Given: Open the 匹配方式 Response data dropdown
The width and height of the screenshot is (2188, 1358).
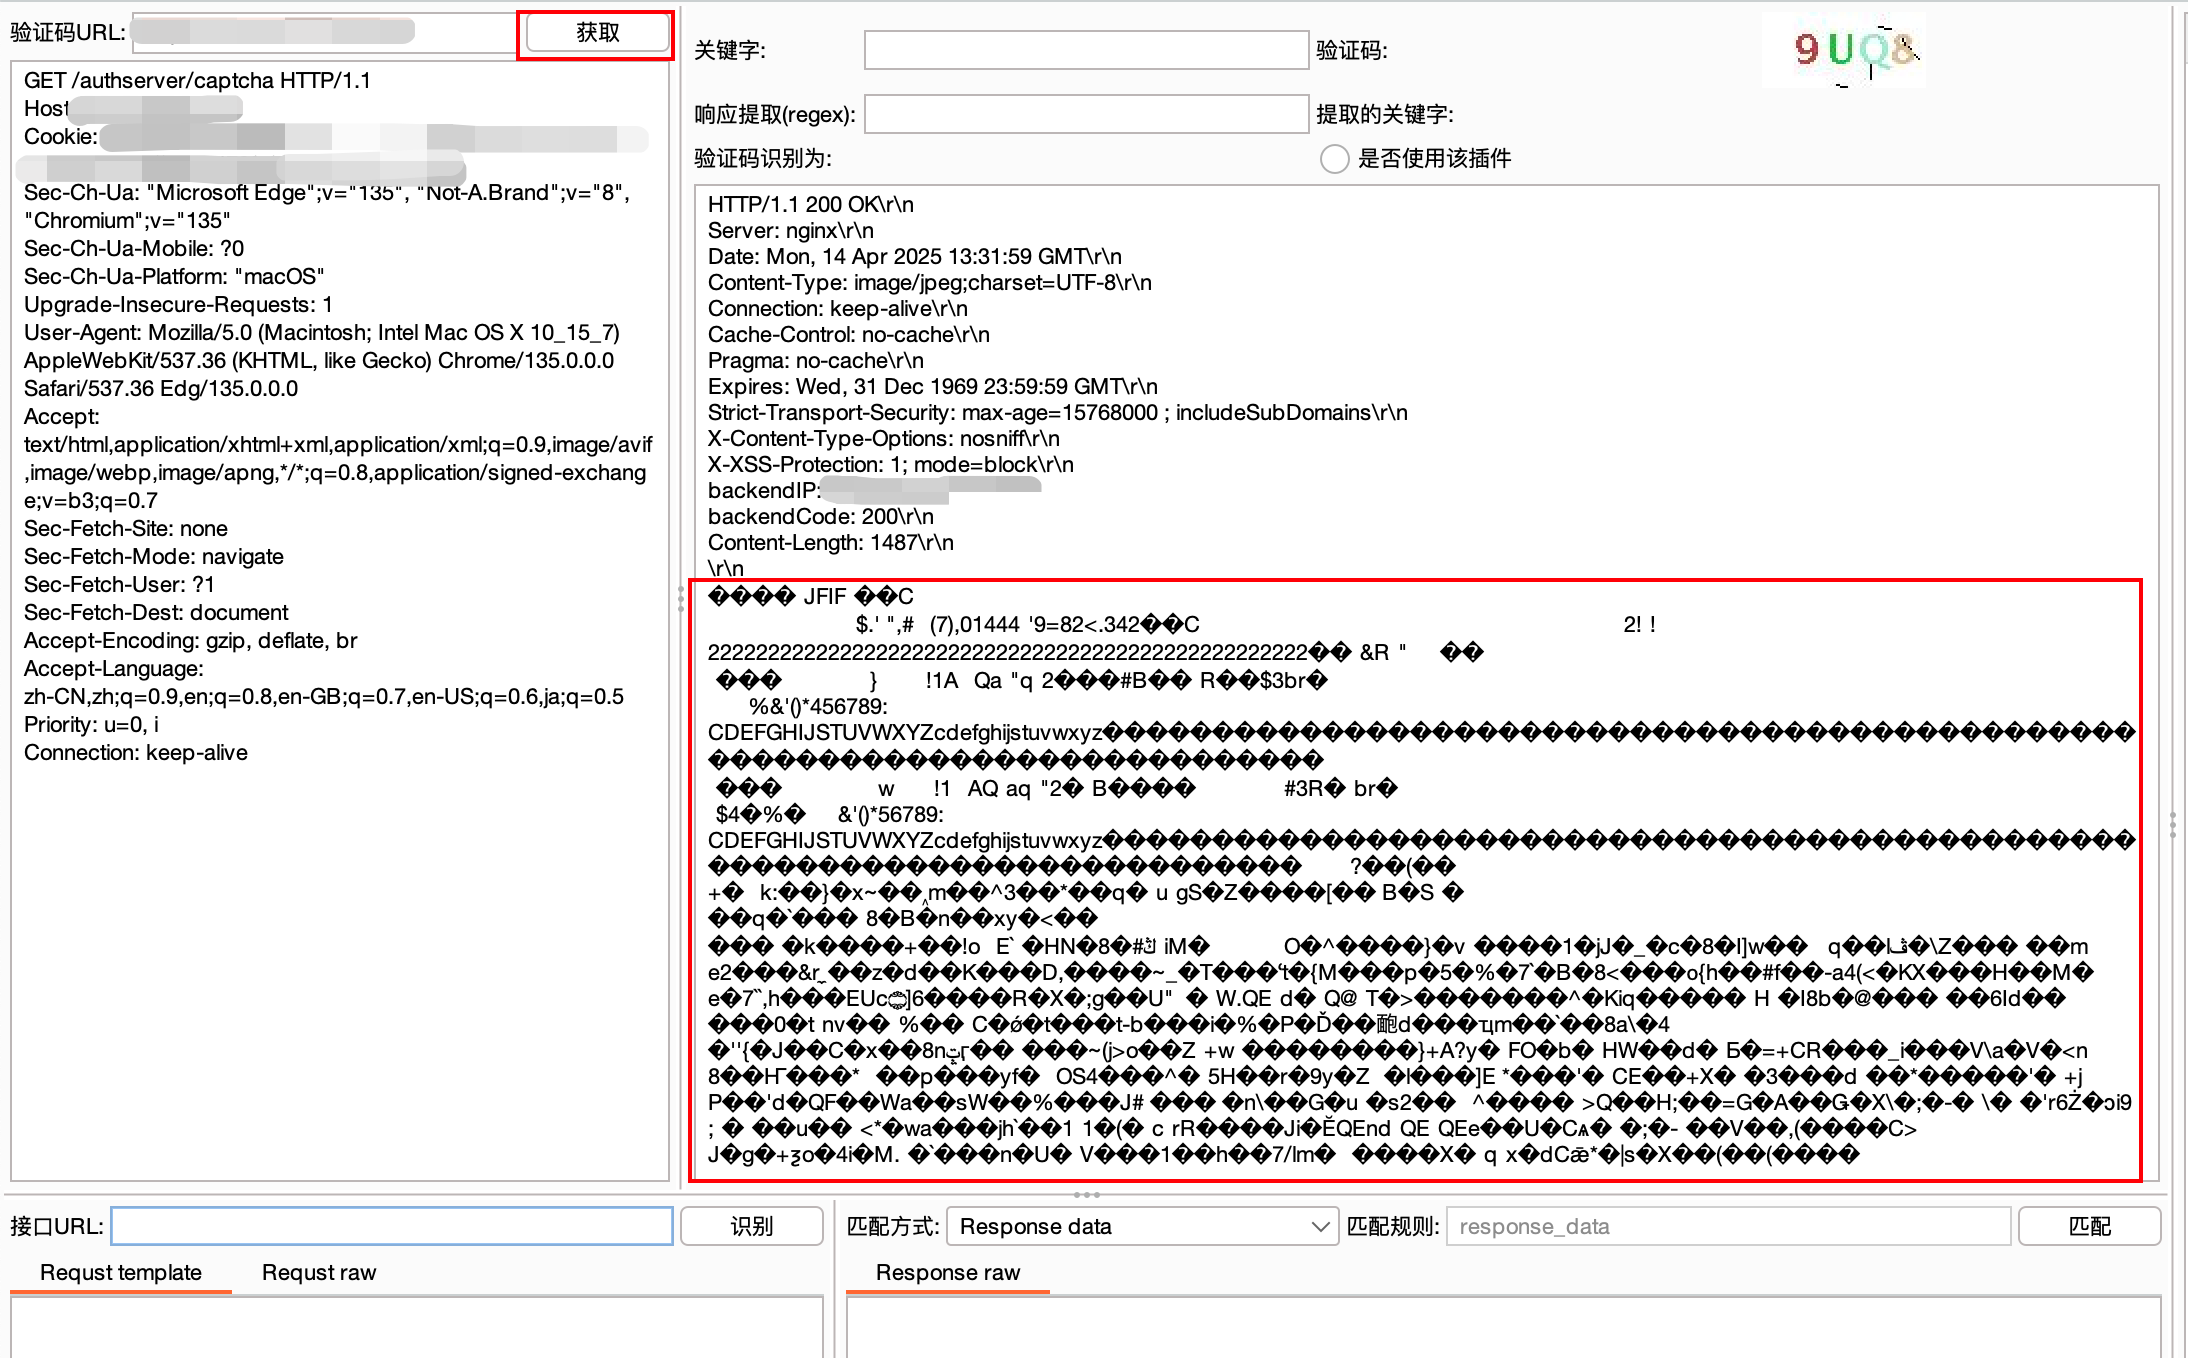Looking at the screenshot, I should (1142, 1226).
